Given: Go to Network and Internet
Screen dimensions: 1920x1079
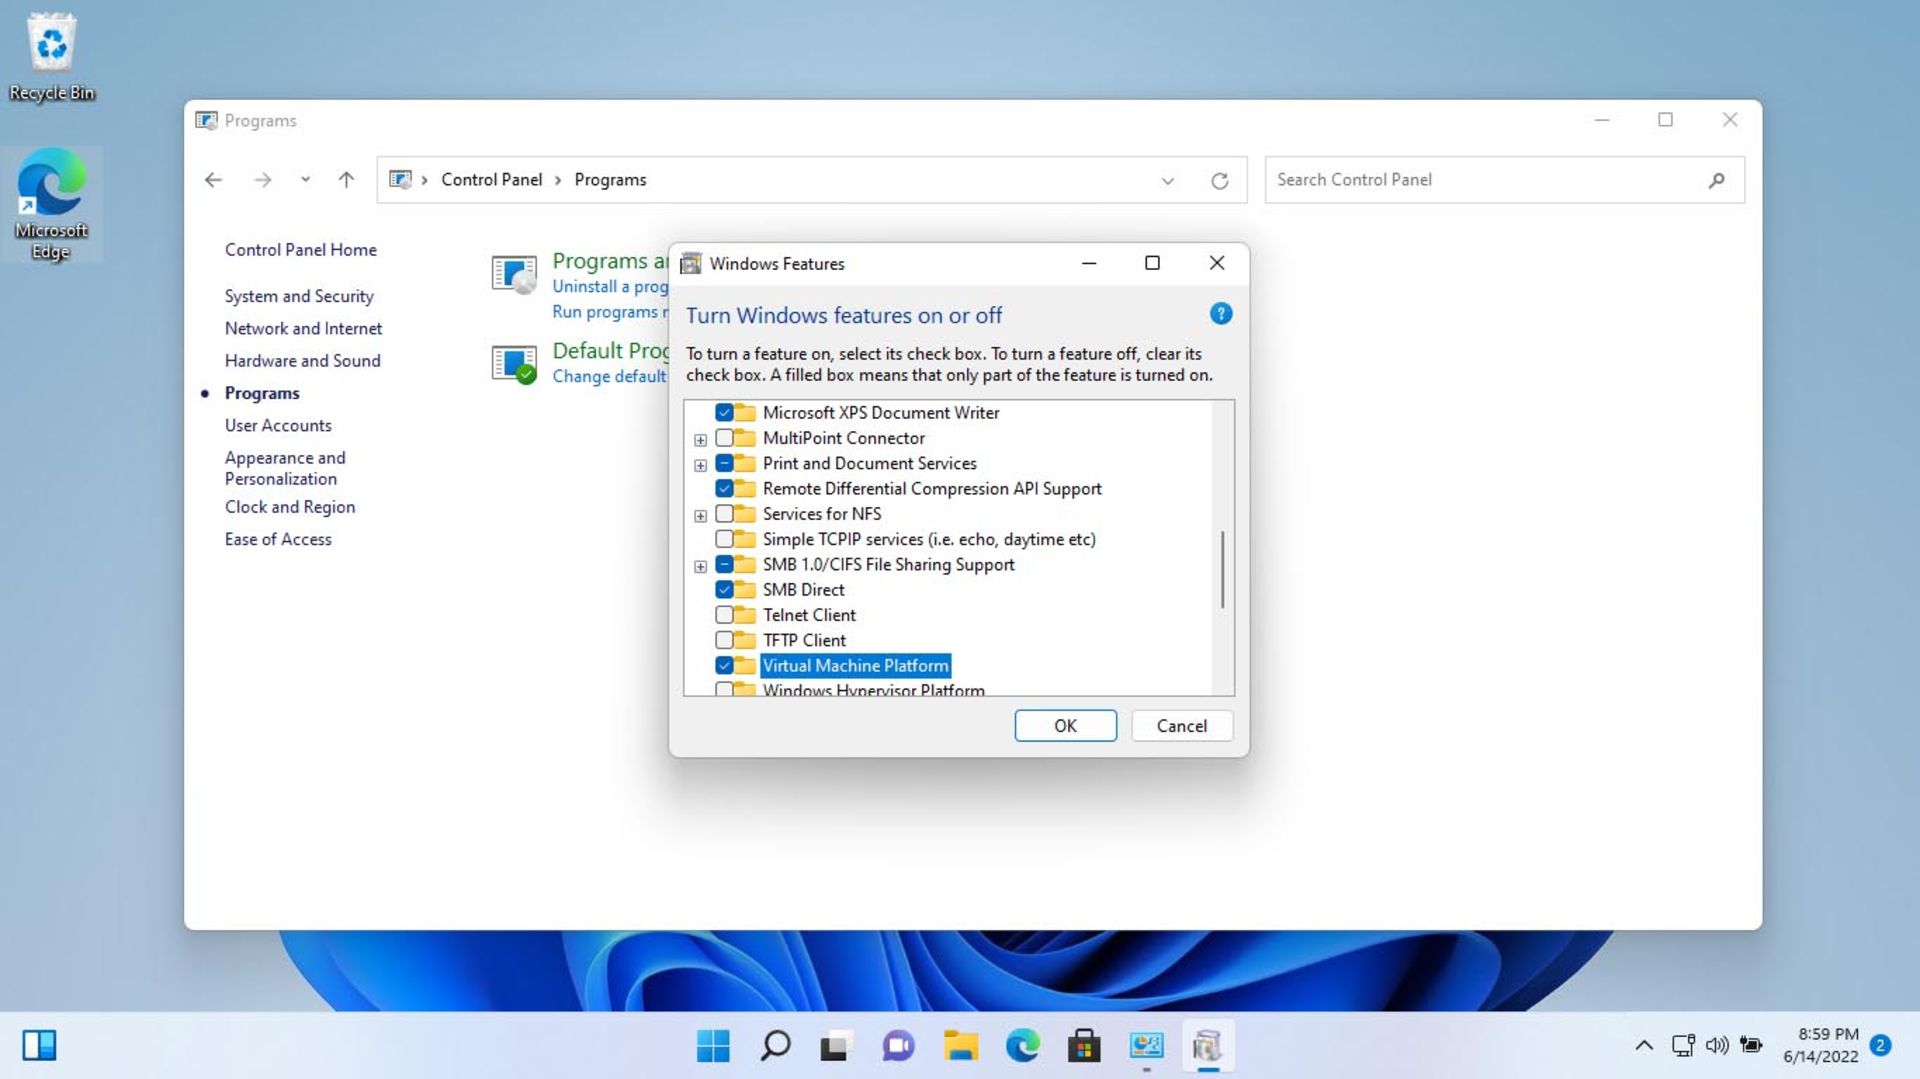Looking at the screenshot, I should coord(303,328).
